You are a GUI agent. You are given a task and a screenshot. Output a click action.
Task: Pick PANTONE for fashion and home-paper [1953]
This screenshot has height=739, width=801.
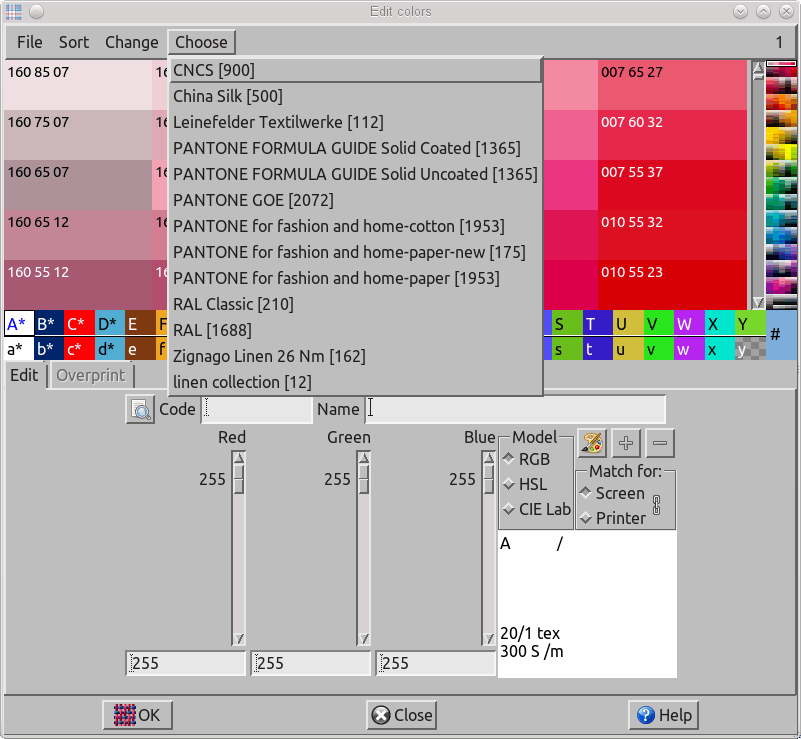tap(356, 278)
